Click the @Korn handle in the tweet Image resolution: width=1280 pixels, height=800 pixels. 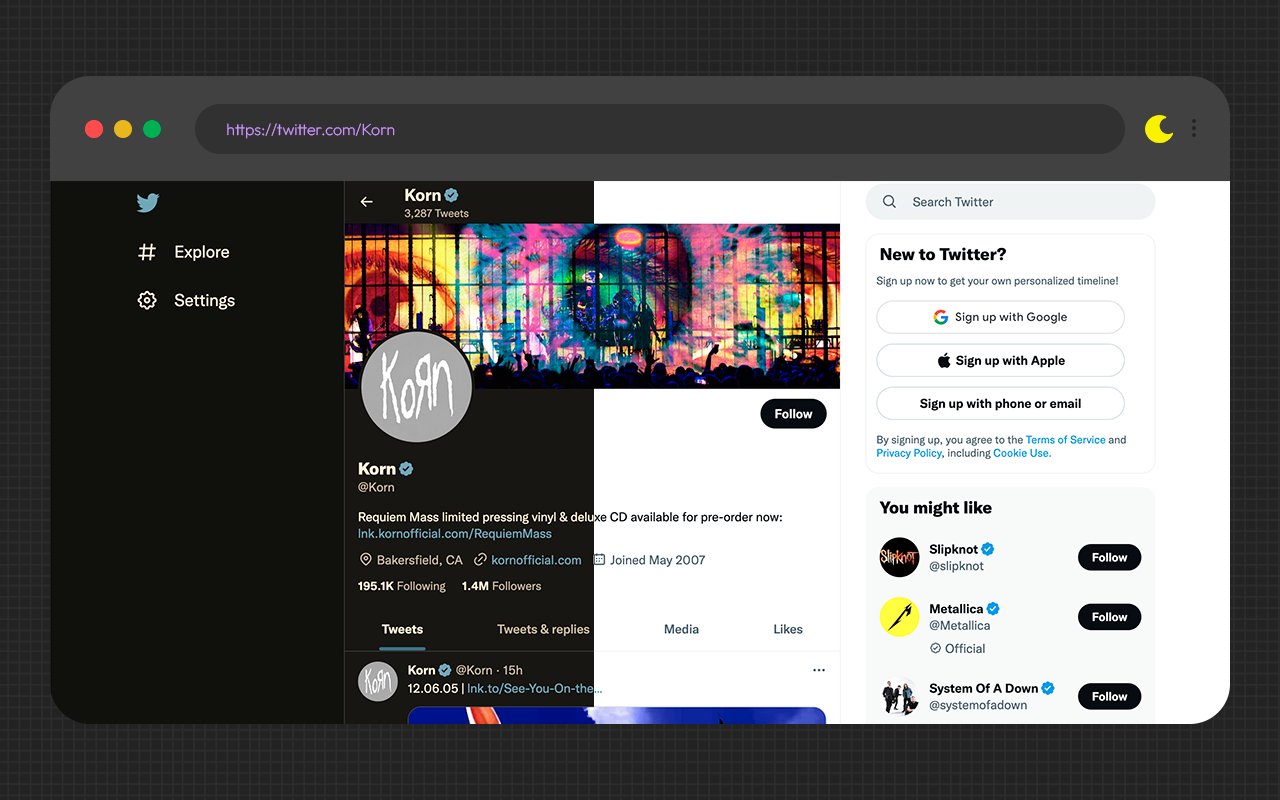tap(474, 670)
